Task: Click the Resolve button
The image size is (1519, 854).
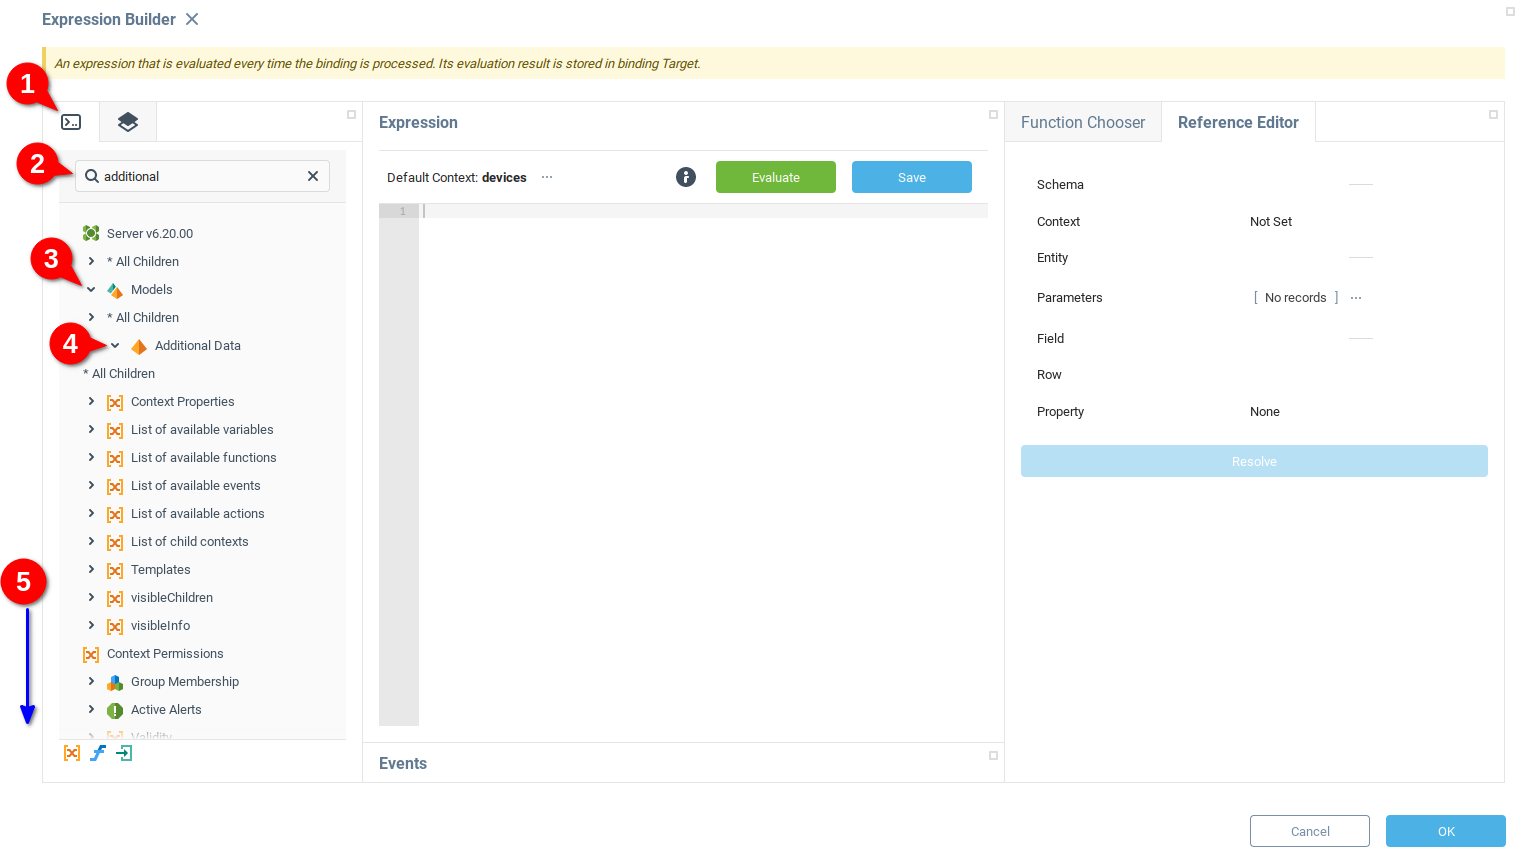Action: [x=1254, y=461]
